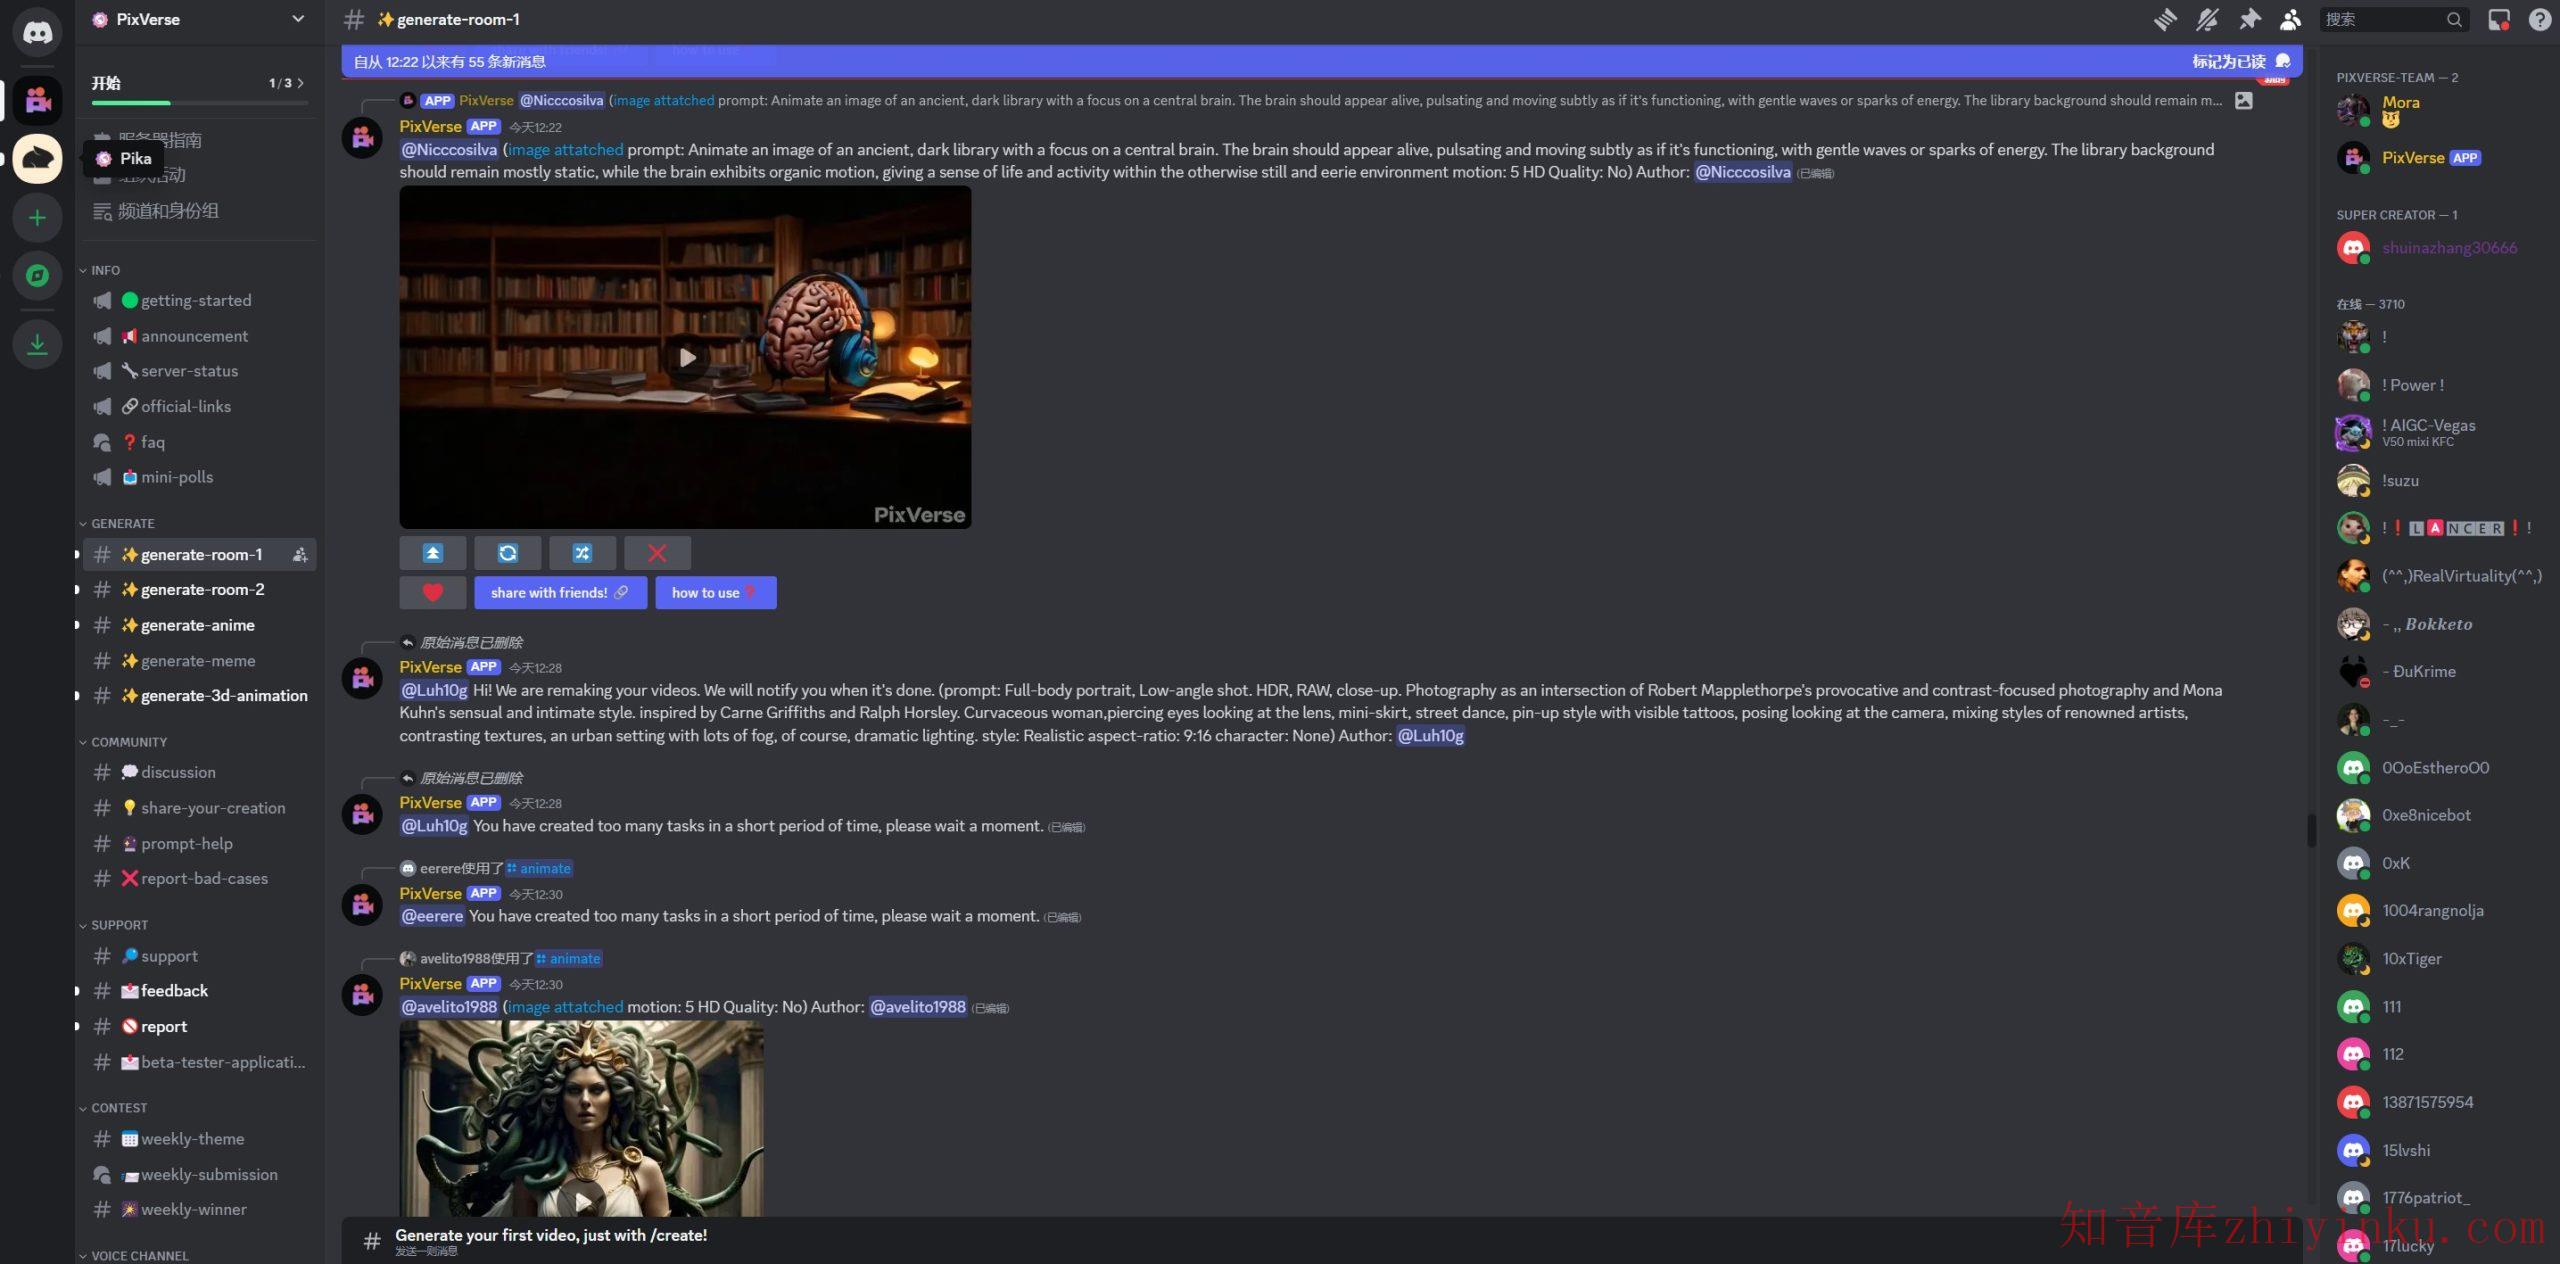Switch to the generate-room-2 channel
The width and height of the screenshot is (2560, 1264).
(x=203, y=590)
